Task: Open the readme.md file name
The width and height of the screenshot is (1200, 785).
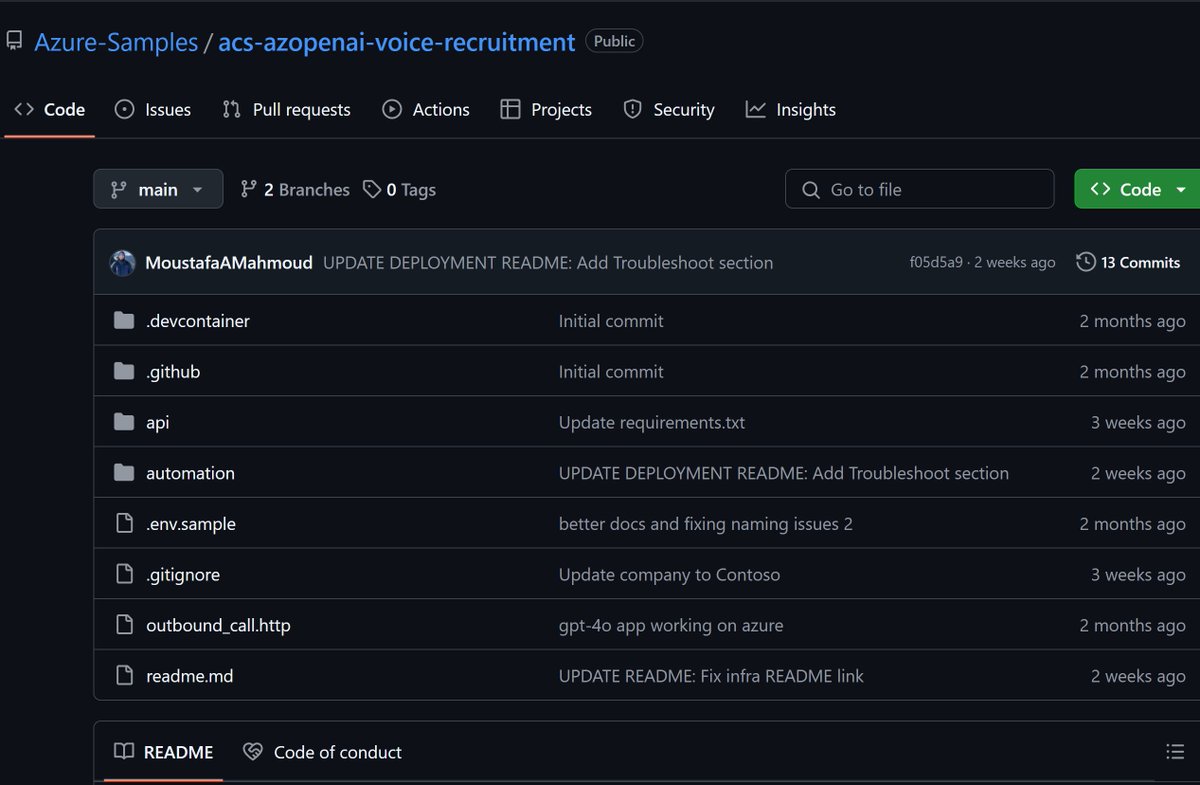Action: 190,676
